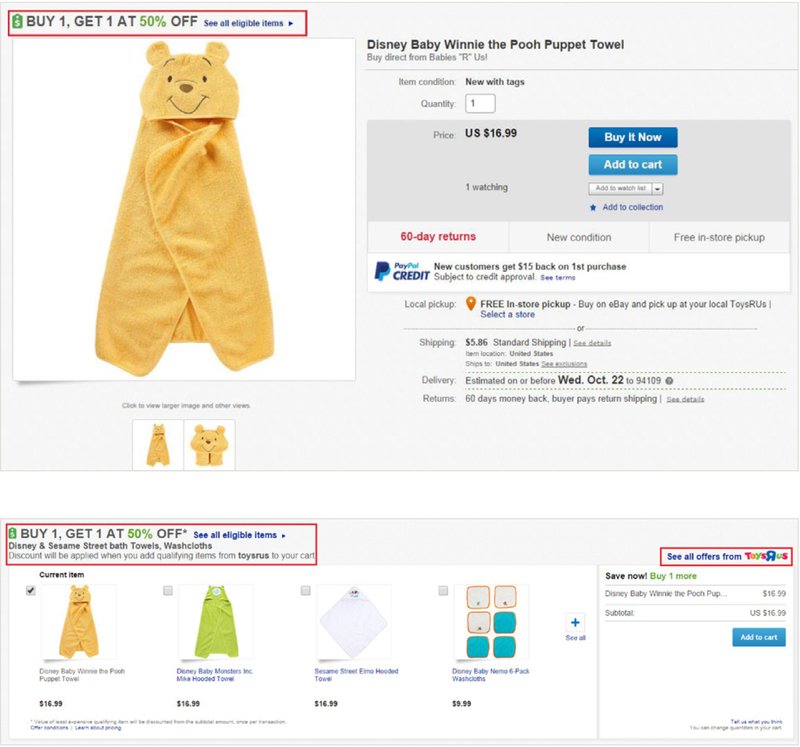Viewport: 800px width, 747px height.
Task: Check the Monsters Inc. Mike Hooded Towel checkbox
Action: pos(168,591)
